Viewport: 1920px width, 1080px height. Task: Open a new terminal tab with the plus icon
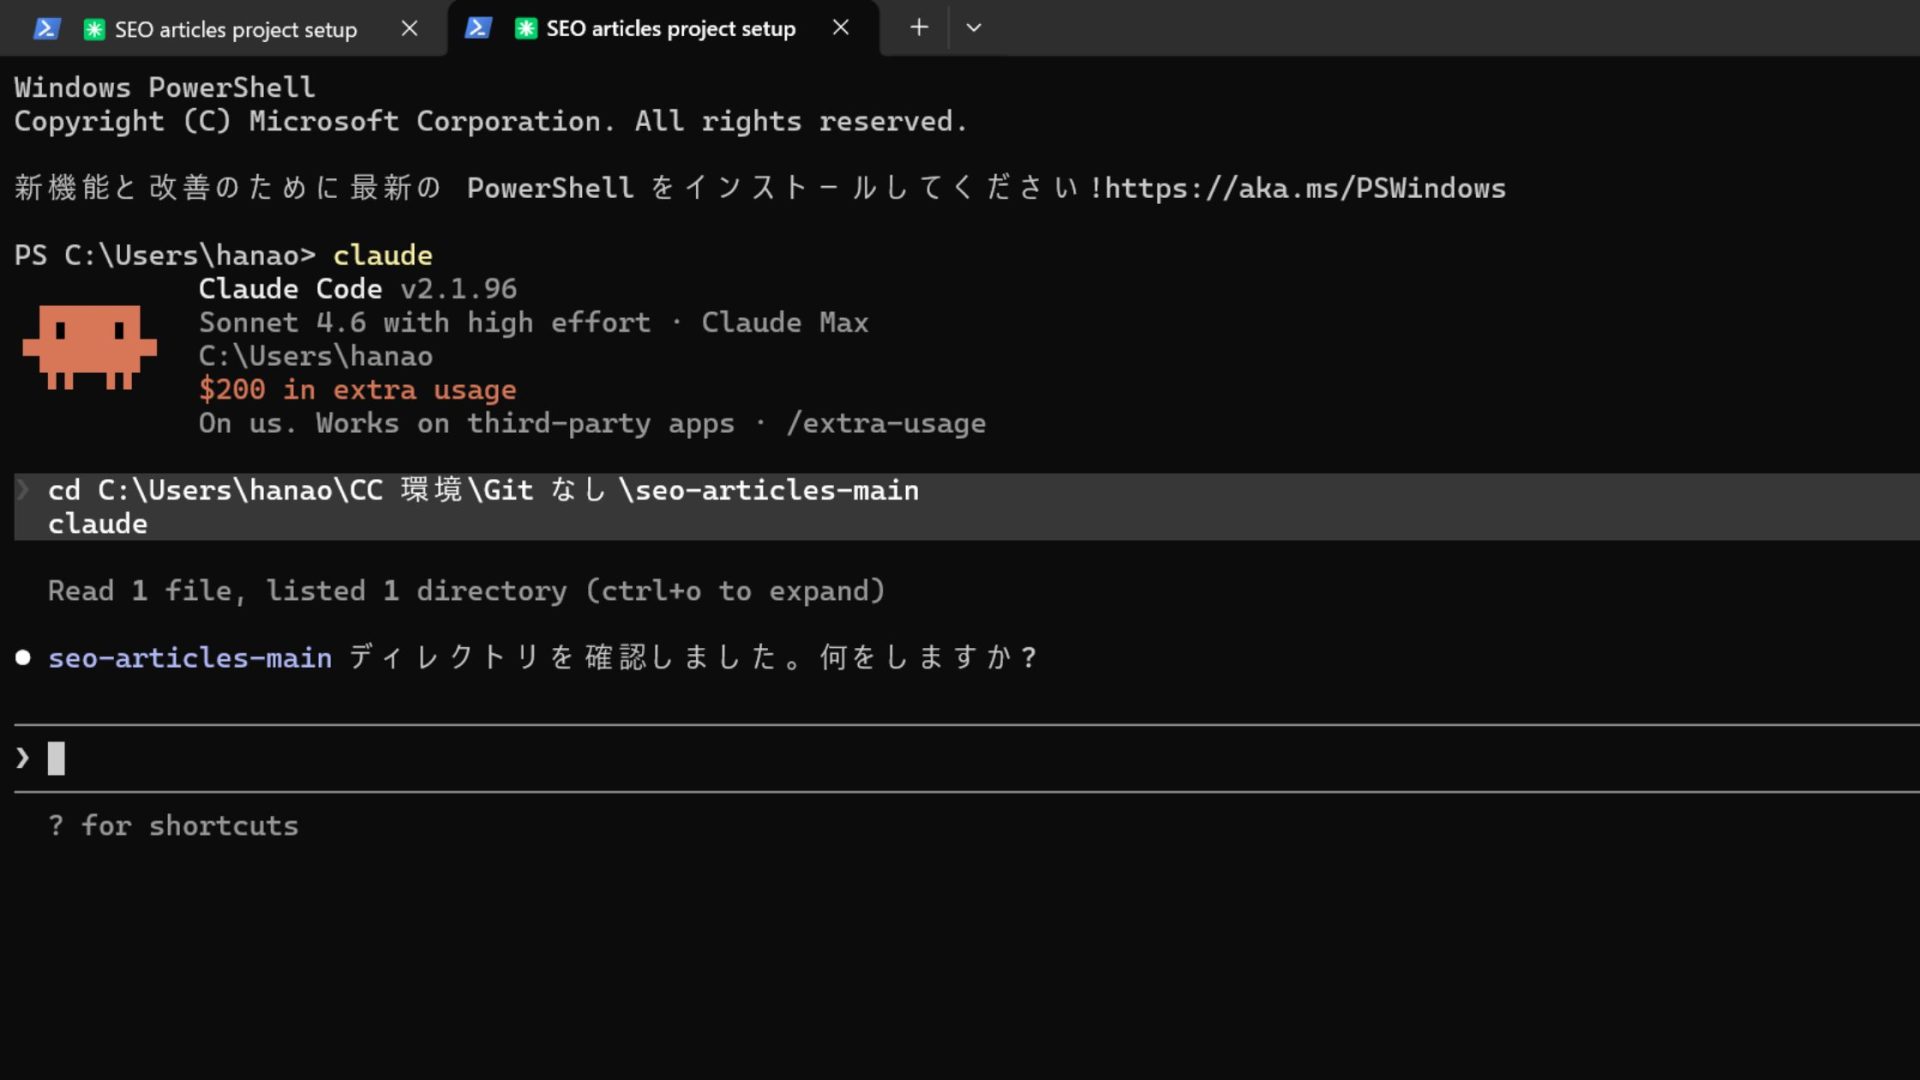click(x=917, y=27)
